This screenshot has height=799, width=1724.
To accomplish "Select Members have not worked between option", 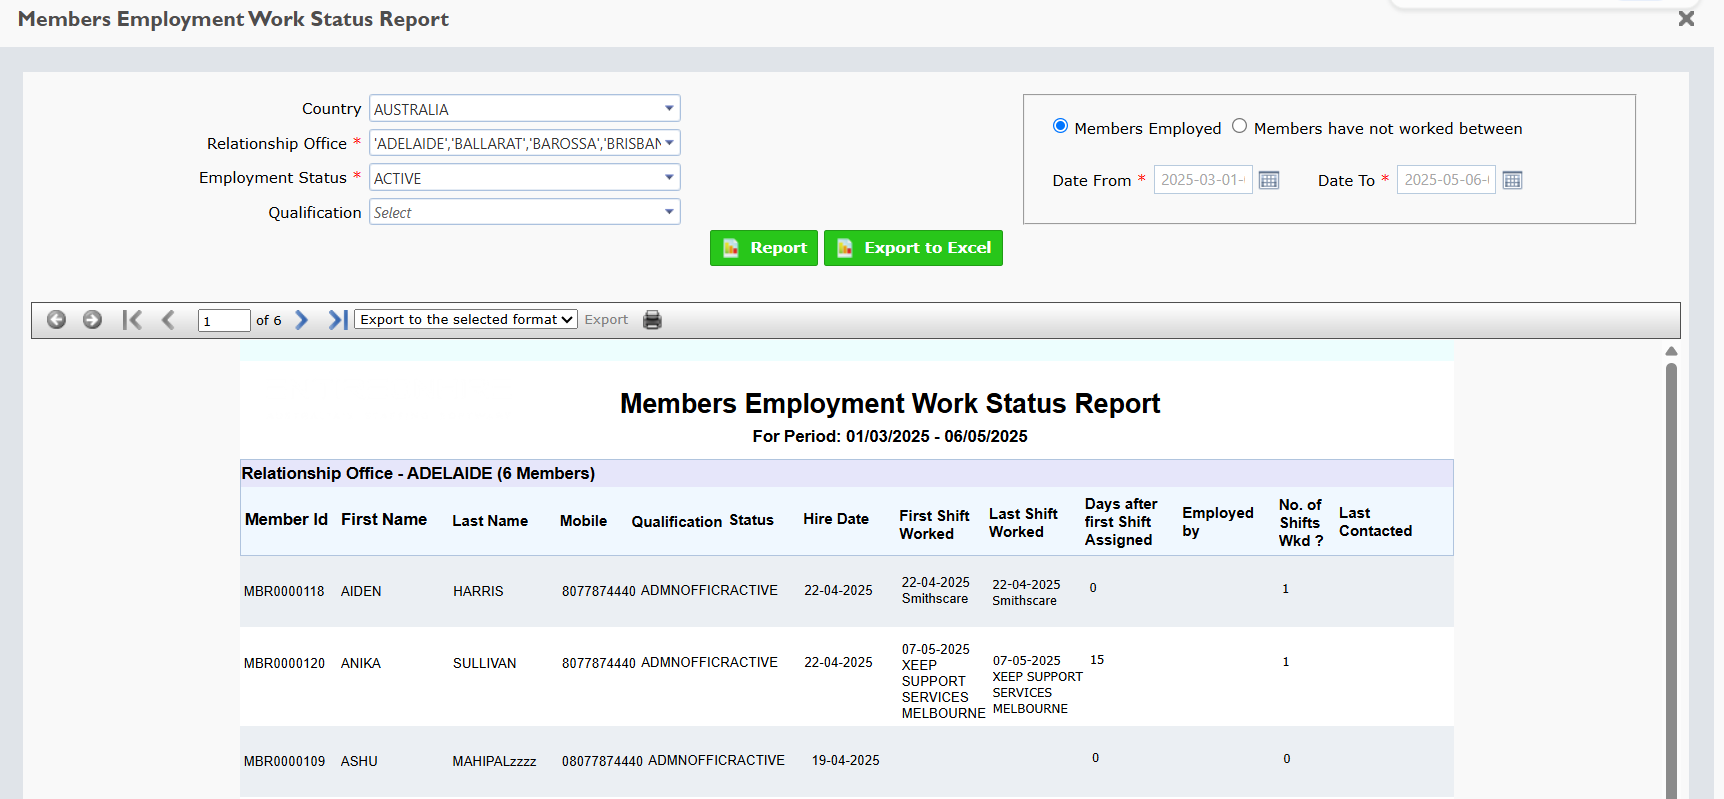I will (x=1239, y=126).
